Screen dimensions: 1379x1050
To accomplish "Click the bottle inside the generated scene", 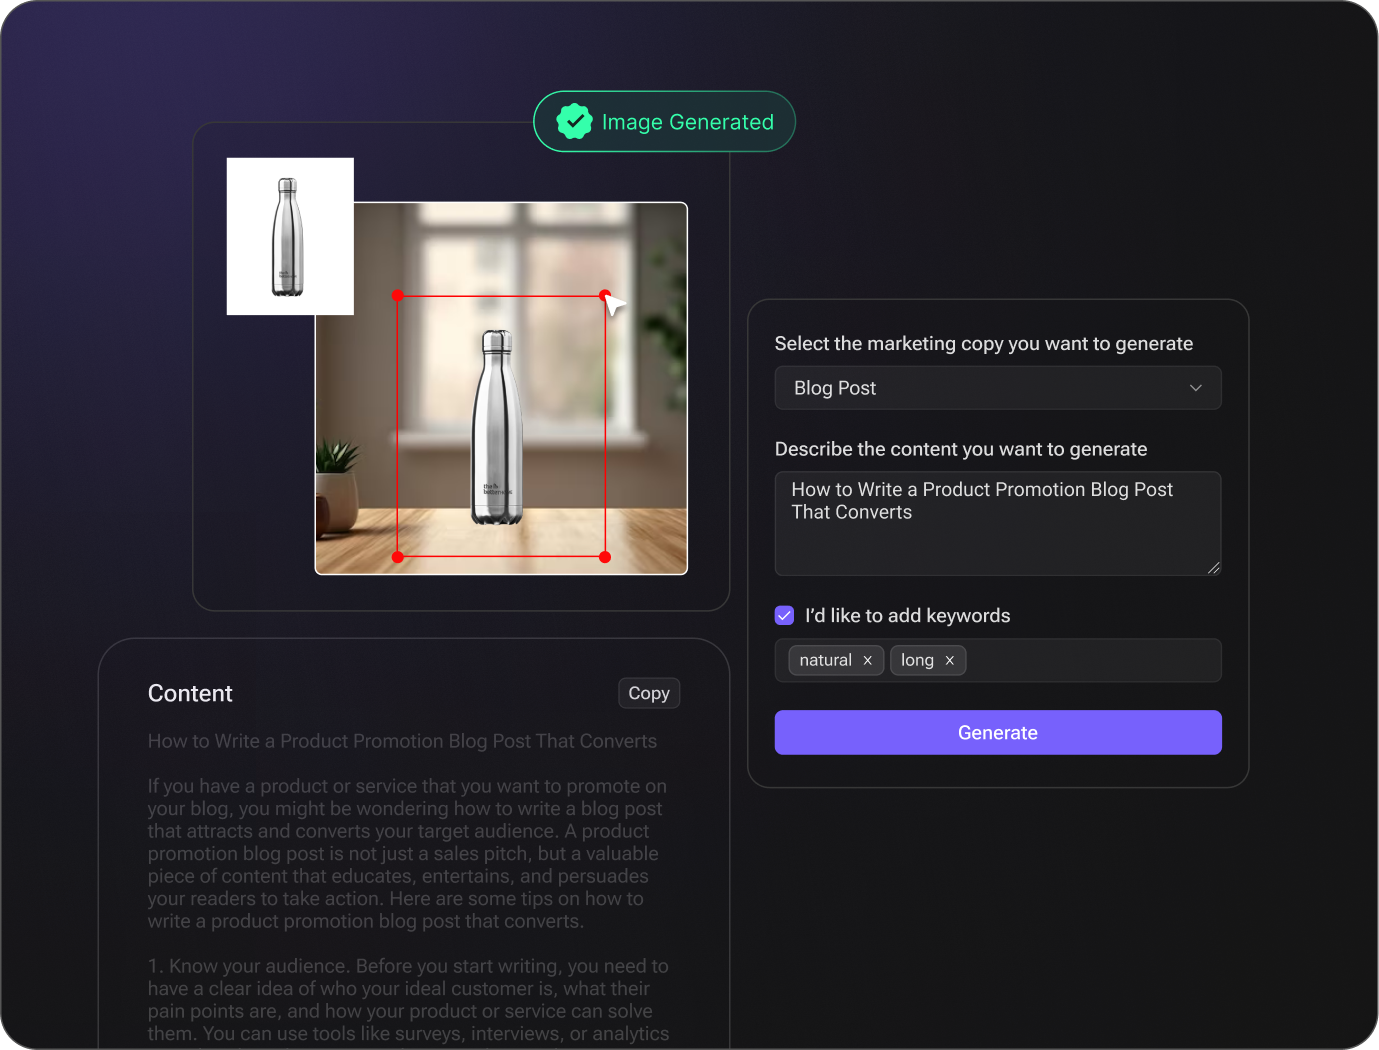I will 498,428.
